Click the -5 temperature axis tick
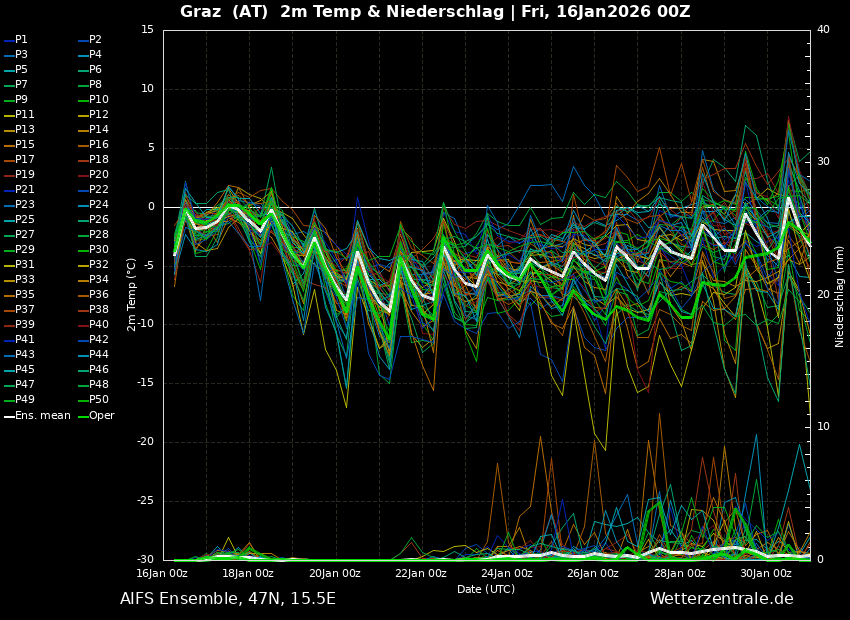 (x=149, y=266)
